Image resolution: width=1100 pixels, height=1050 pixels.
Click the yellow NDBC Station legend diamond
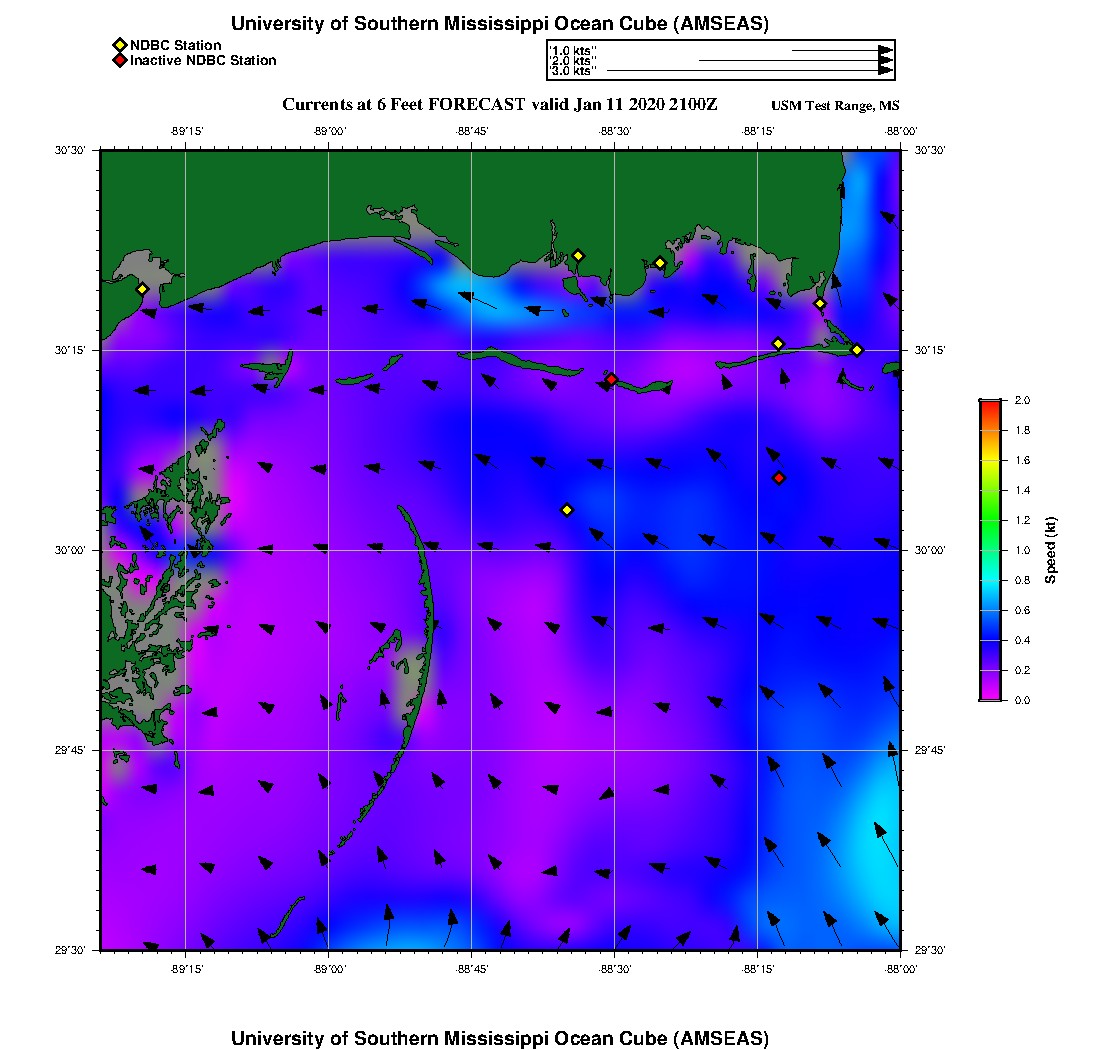point(120,46)
